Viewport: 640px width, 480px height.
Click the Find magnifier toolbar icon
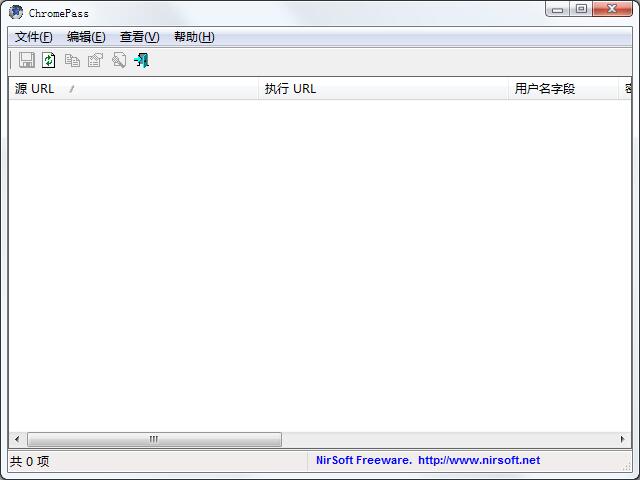point(119,60)
